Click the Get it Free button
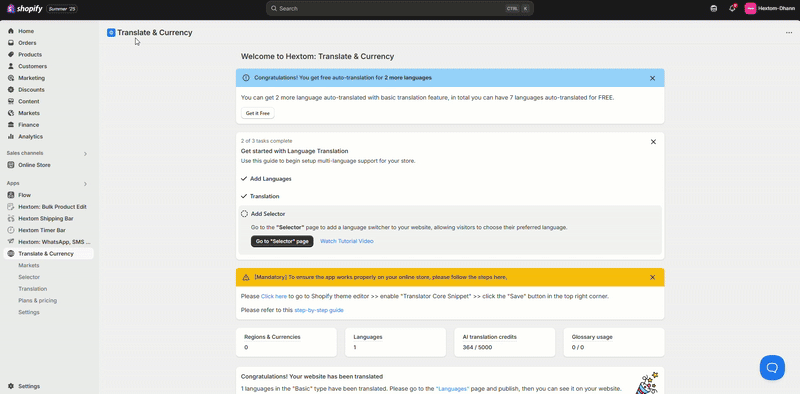The width and height of the screenshot is (800, 394). click(x=258, y=113)
